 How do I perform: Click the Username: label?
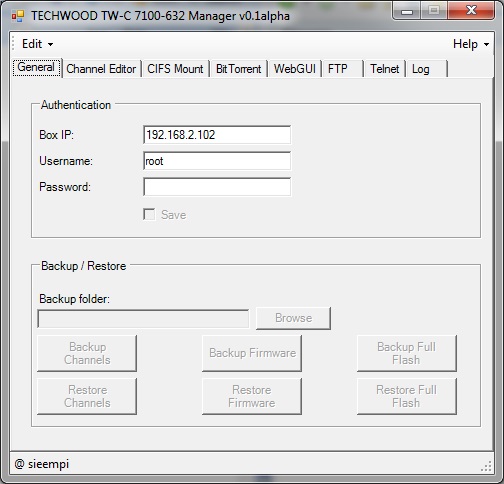point(66,161)
